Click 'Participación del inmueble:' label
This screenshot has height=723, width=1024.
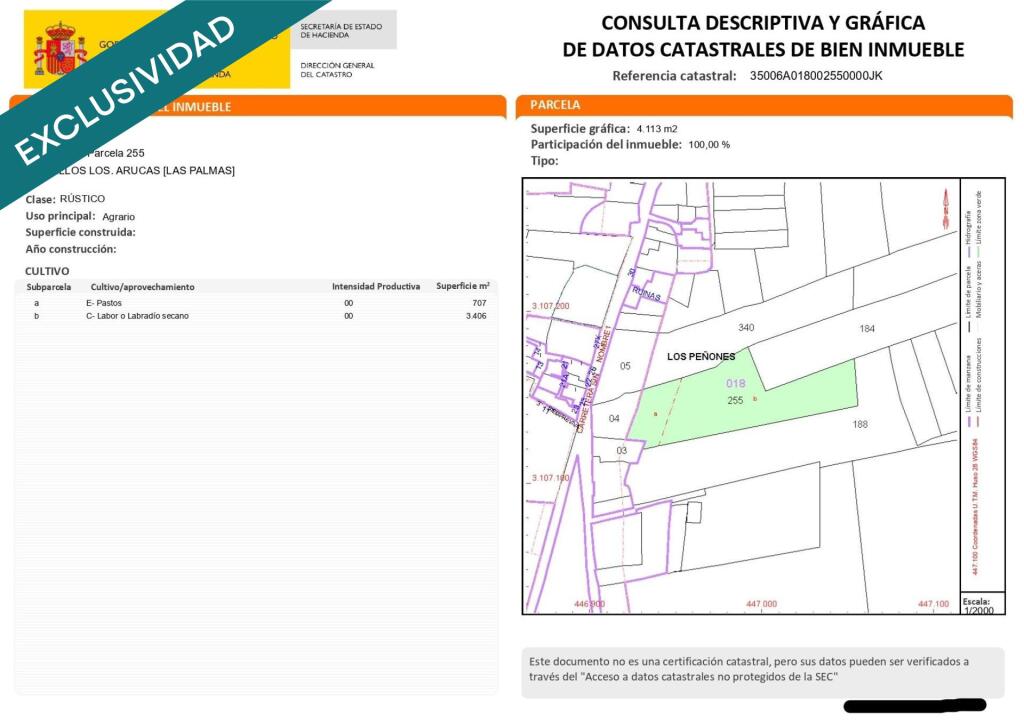click(x=606, y=144)
